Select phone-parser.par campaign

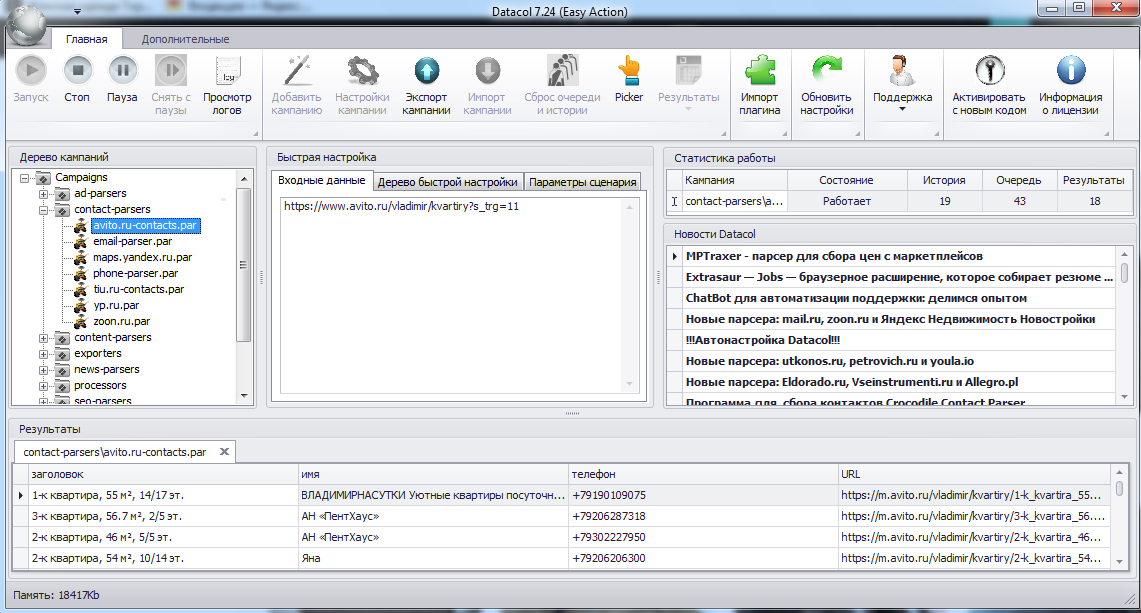[135, 274]
